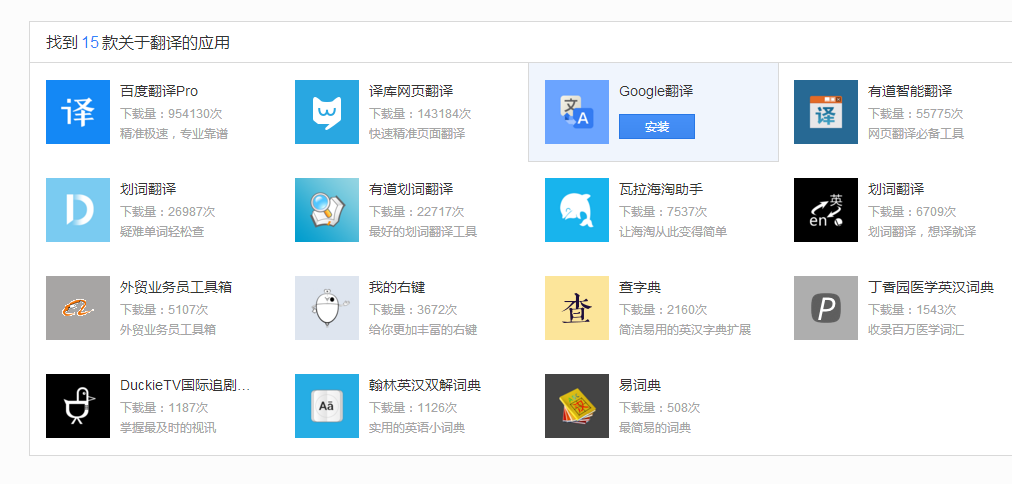Click the 我的右键 mouse icon

pos(327,308)
